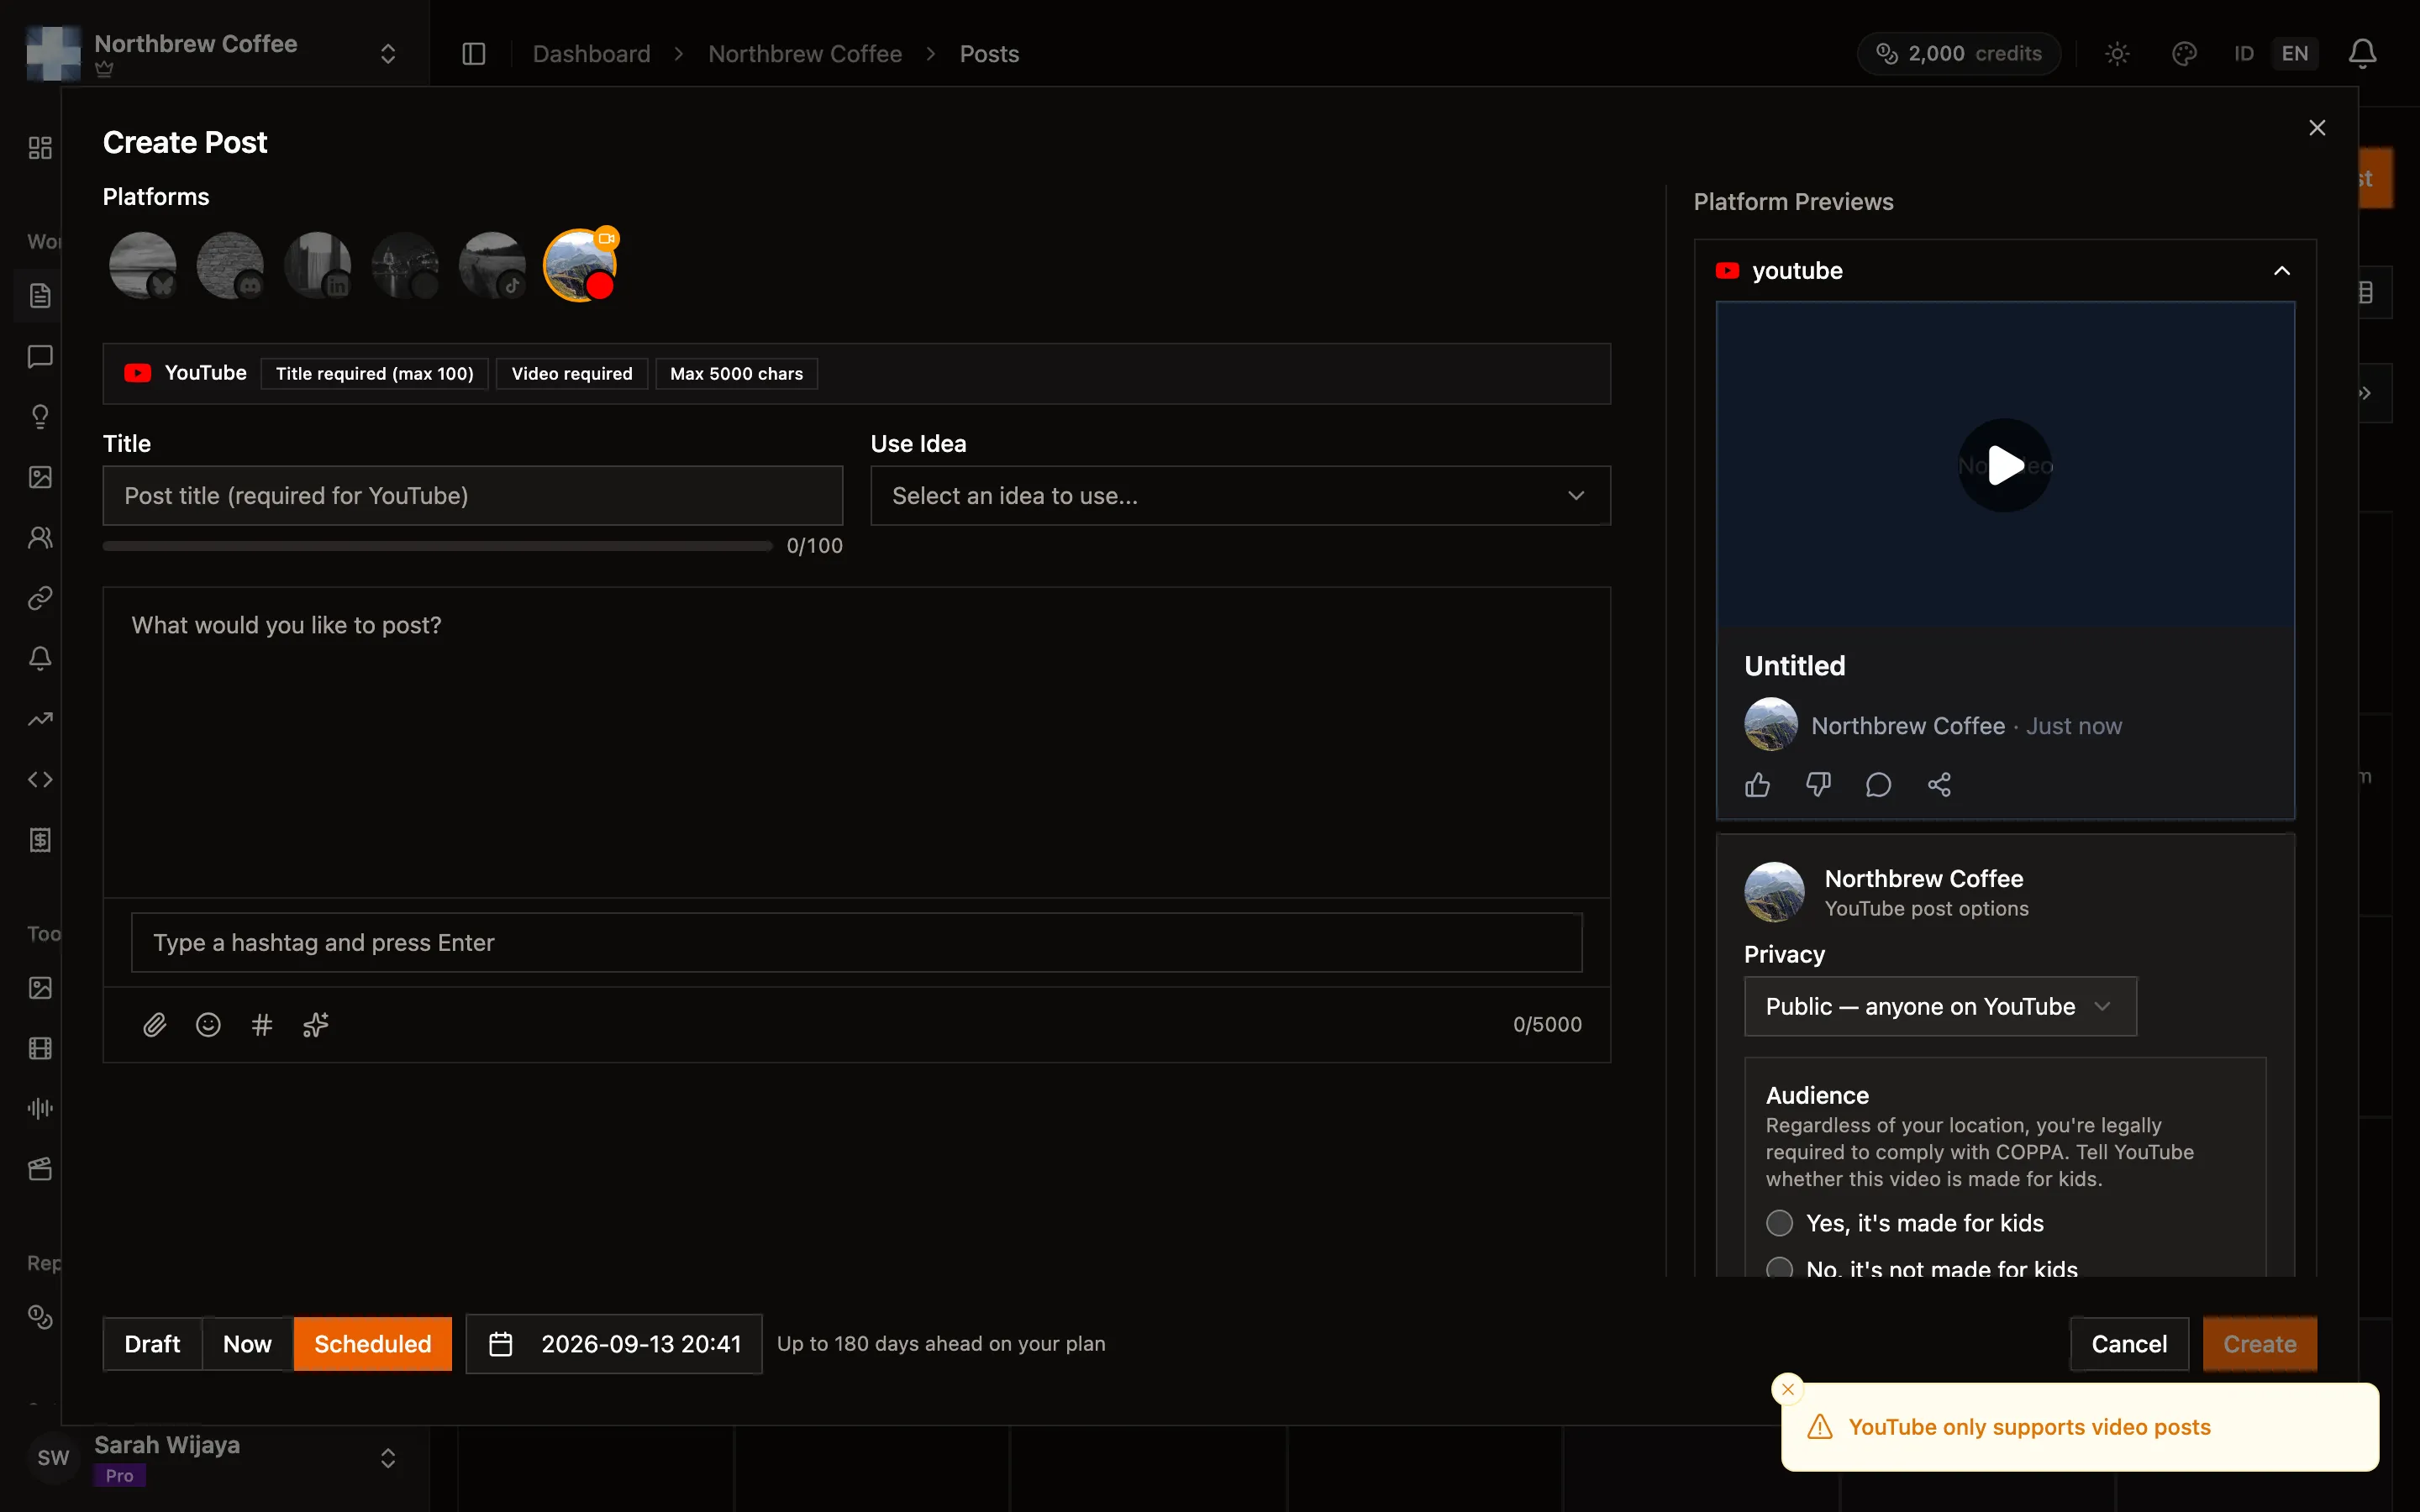Open notifications bell in top bar
This screenshot has height=1512, width=2420.
pos(2362,54)
